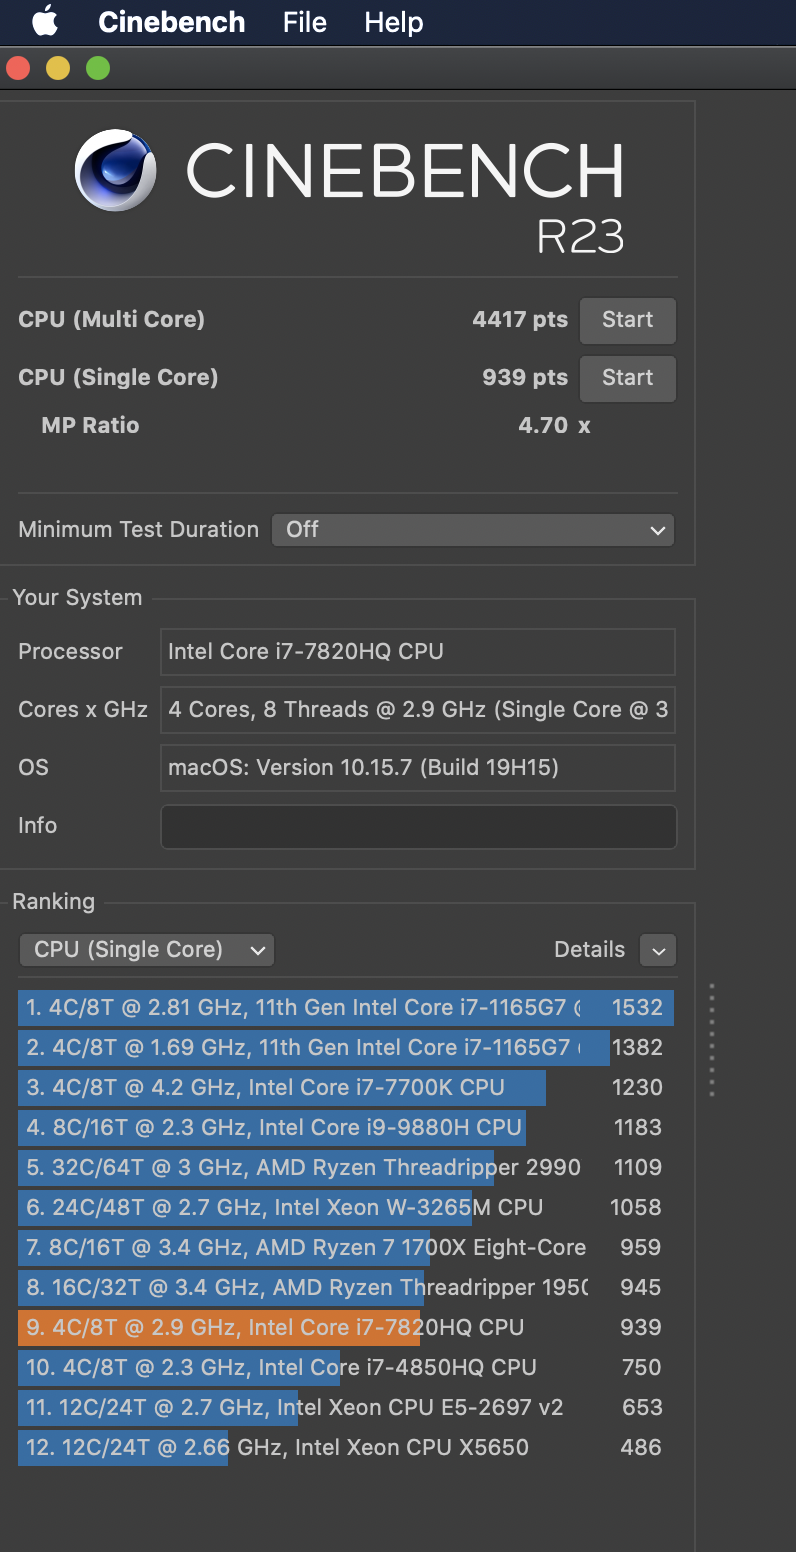The height and width of the screenshot is (1552, 796).
Task: Select ranking row 7 Ryzen 7 1700X
Action: 346,1247
